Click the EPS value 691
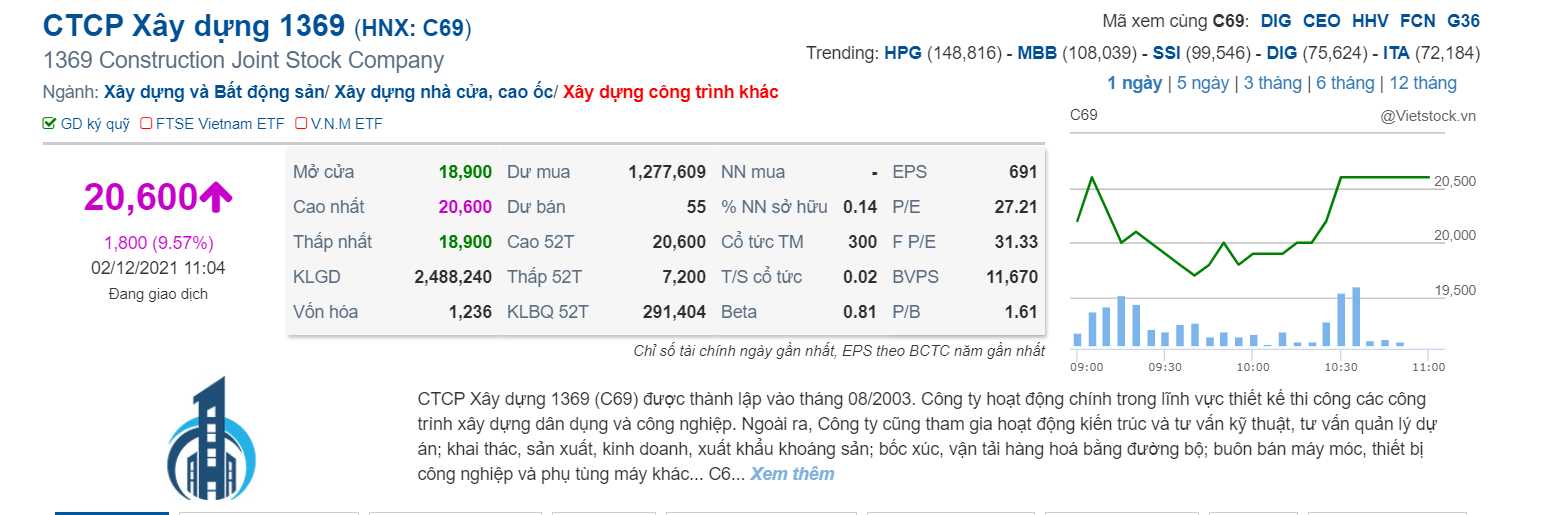This screenshot has height=515, width=1562. pyautogui.click(x=1023, y=172)
